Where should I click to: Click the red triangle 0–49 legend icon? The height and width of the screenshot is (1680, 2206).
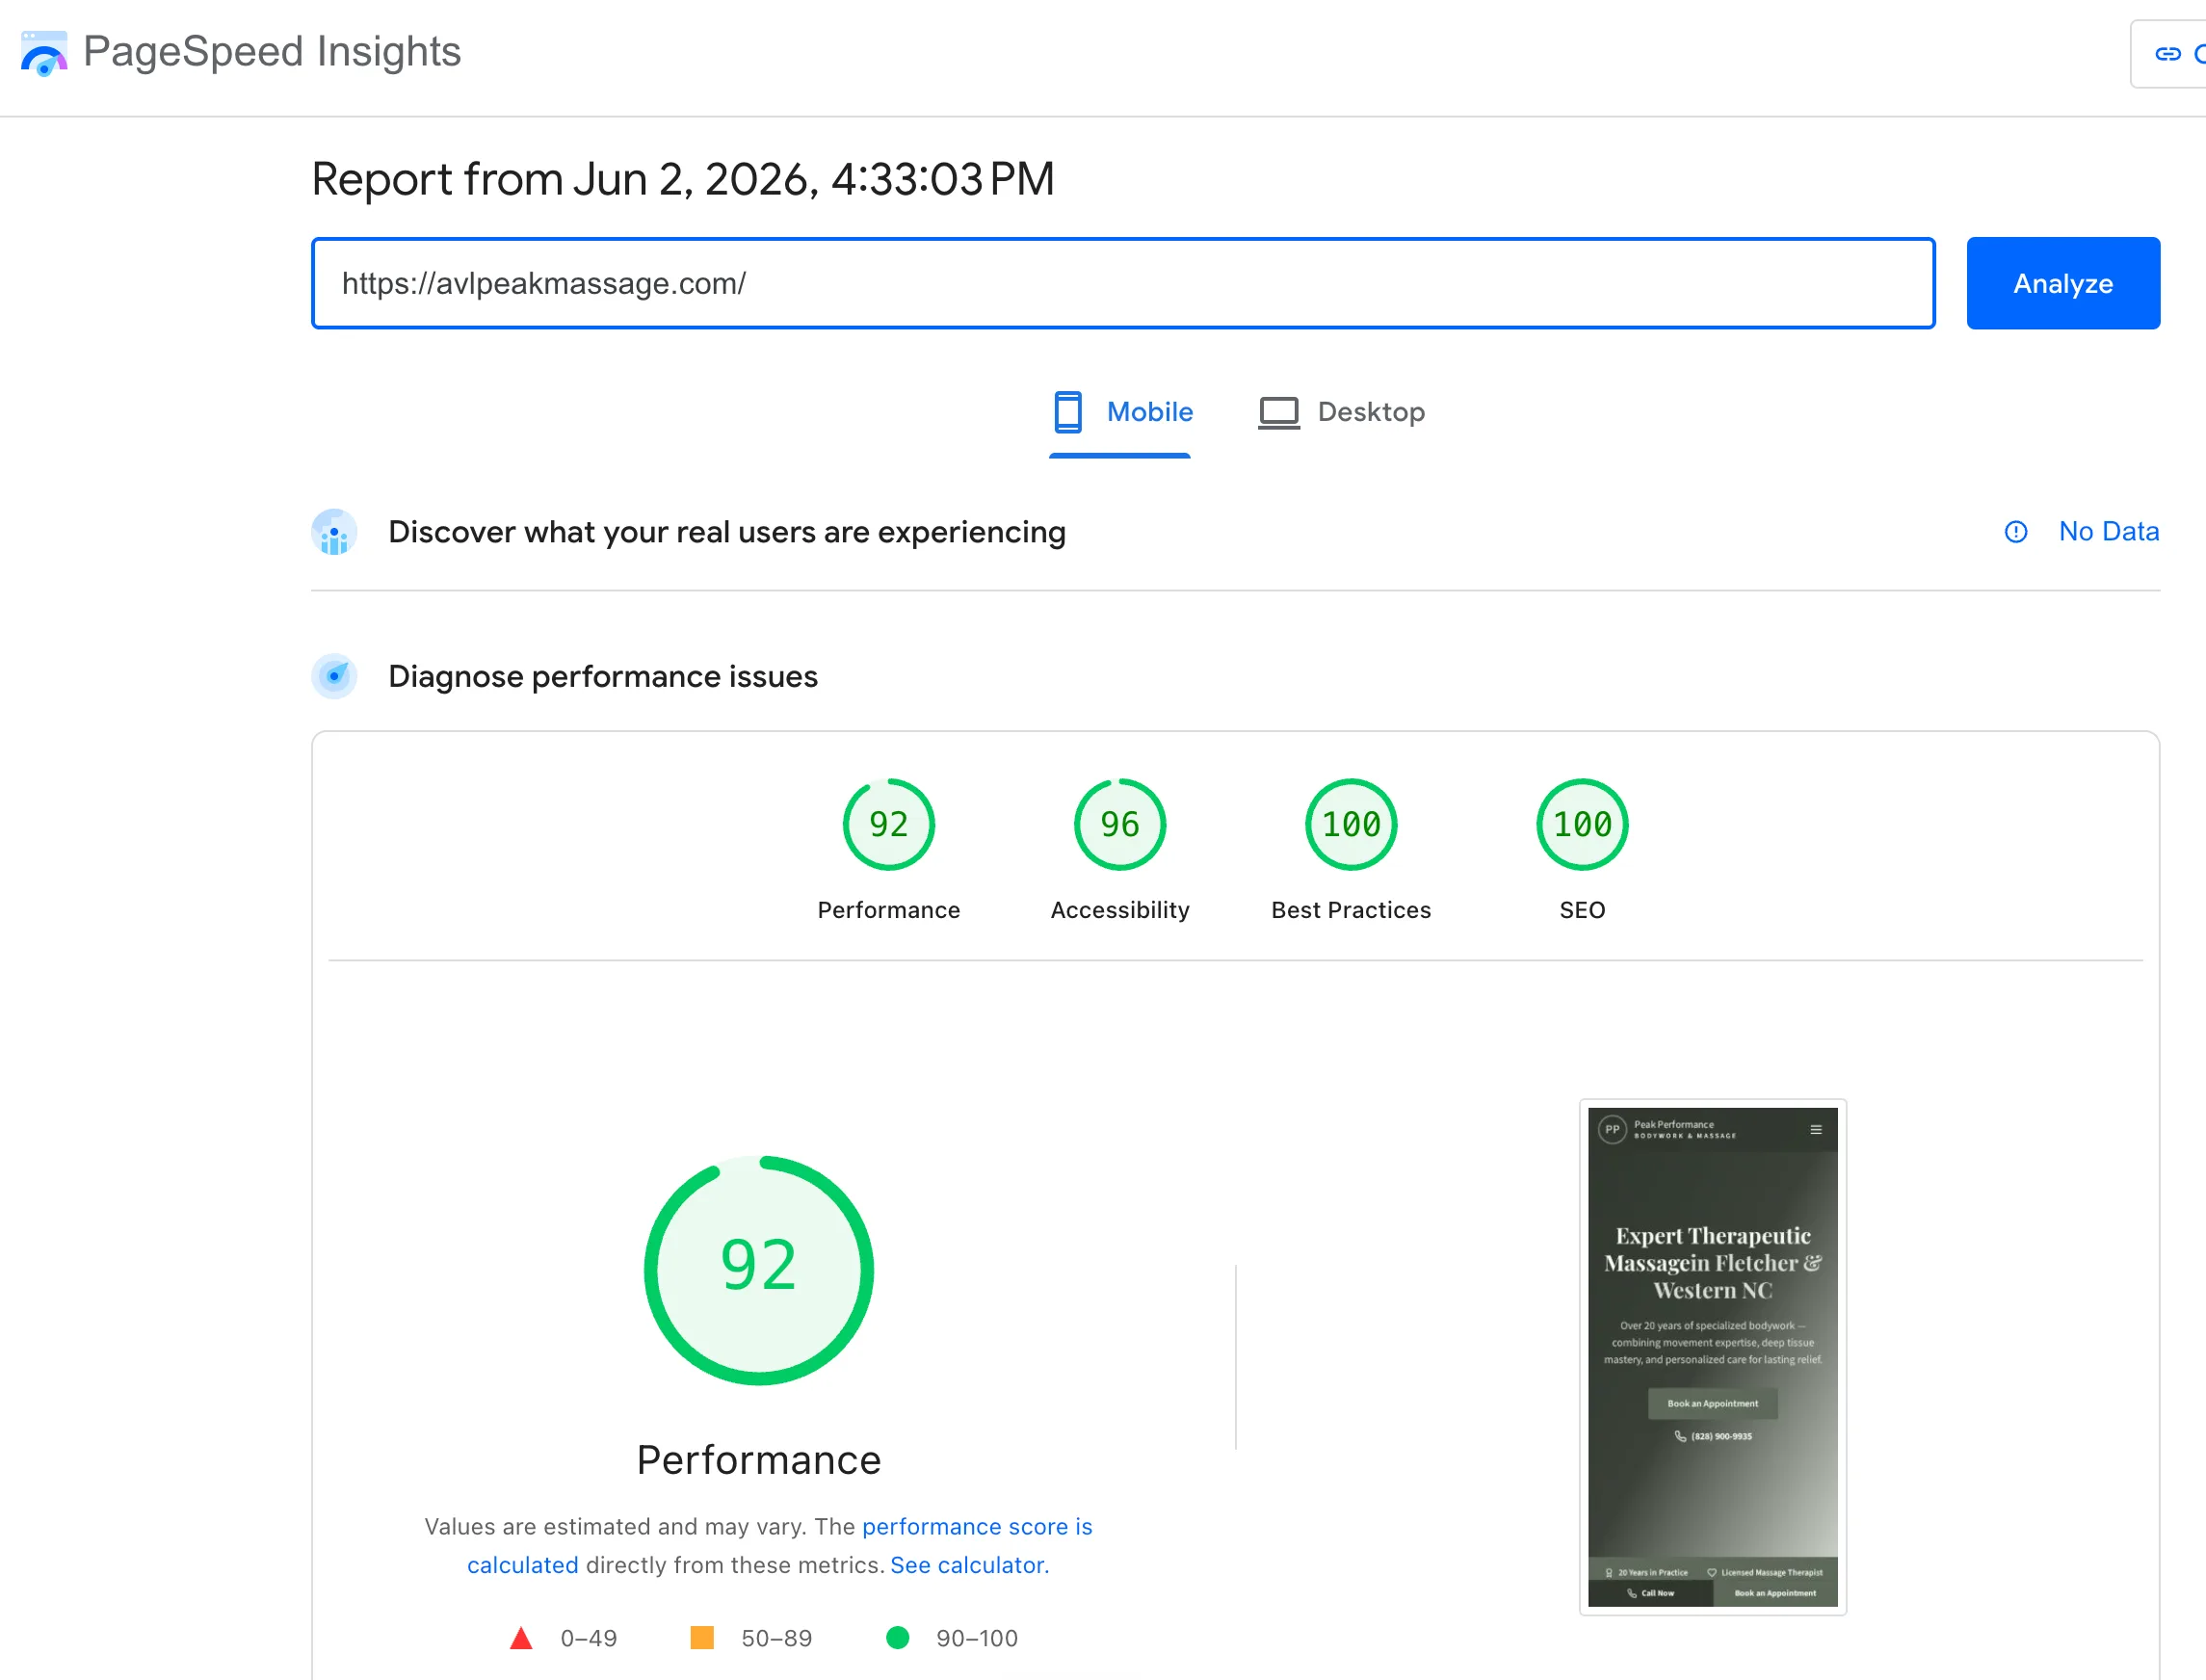(x=521, y=1638)
